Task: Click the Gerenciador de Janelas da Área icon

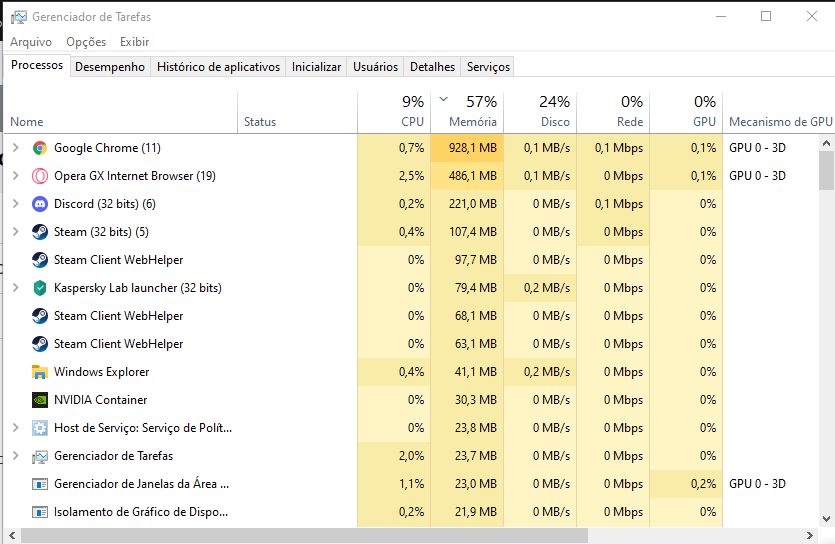Action: 39,484
